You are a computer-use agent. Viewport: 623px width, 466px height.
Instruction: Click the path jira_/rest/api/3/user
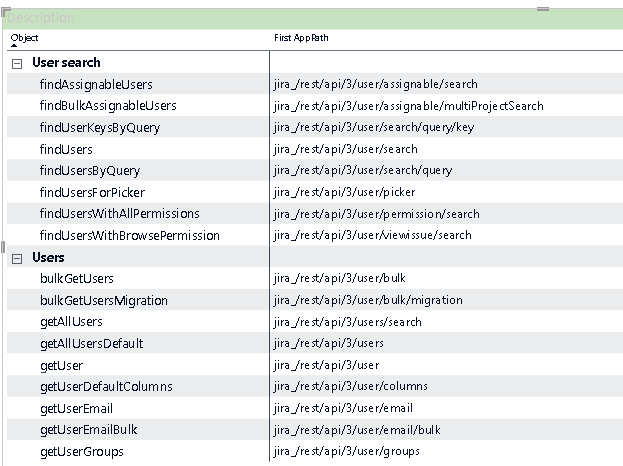pos(326,365)
